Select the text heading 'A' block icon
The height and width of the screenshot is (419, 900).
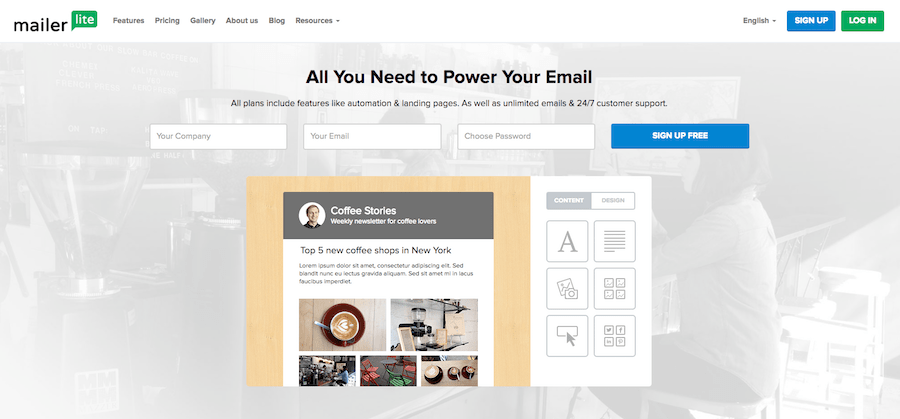[568, 241]
